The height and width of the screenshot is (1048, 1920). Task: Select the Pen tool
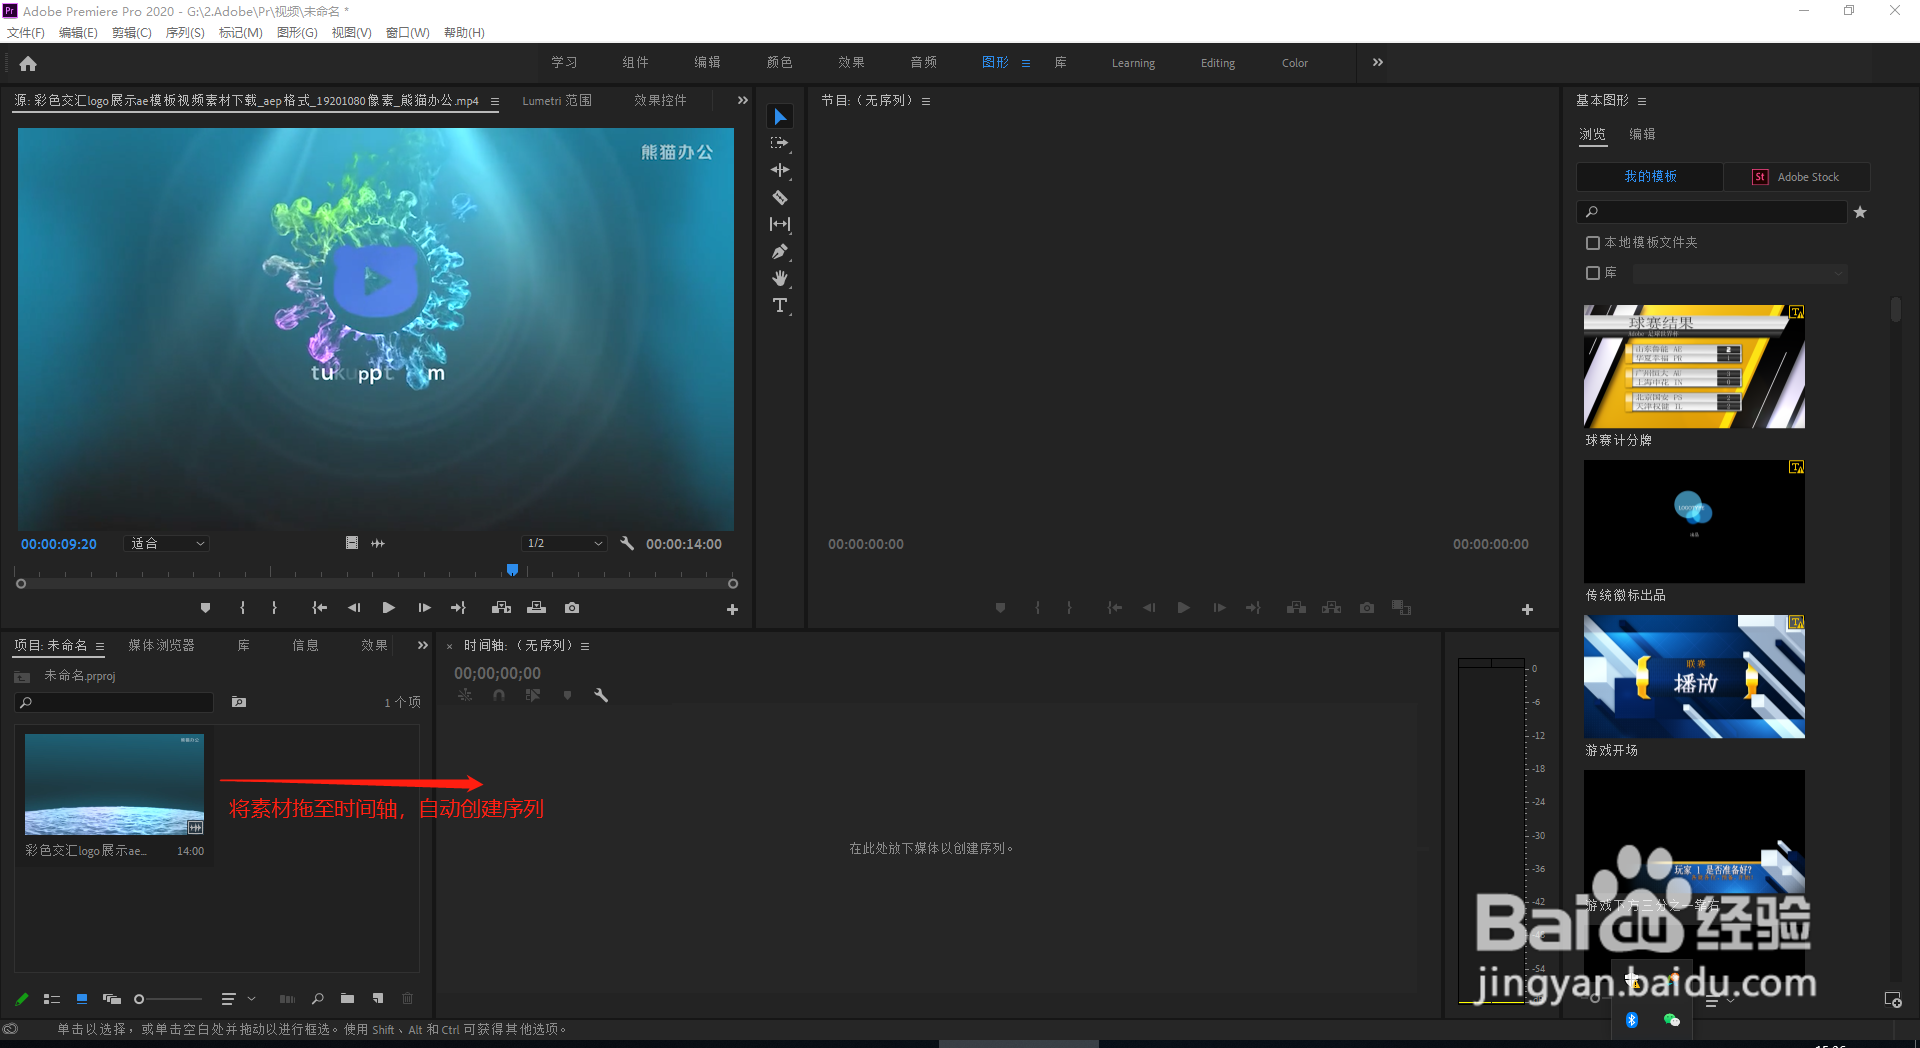click(x=780, y=252)
